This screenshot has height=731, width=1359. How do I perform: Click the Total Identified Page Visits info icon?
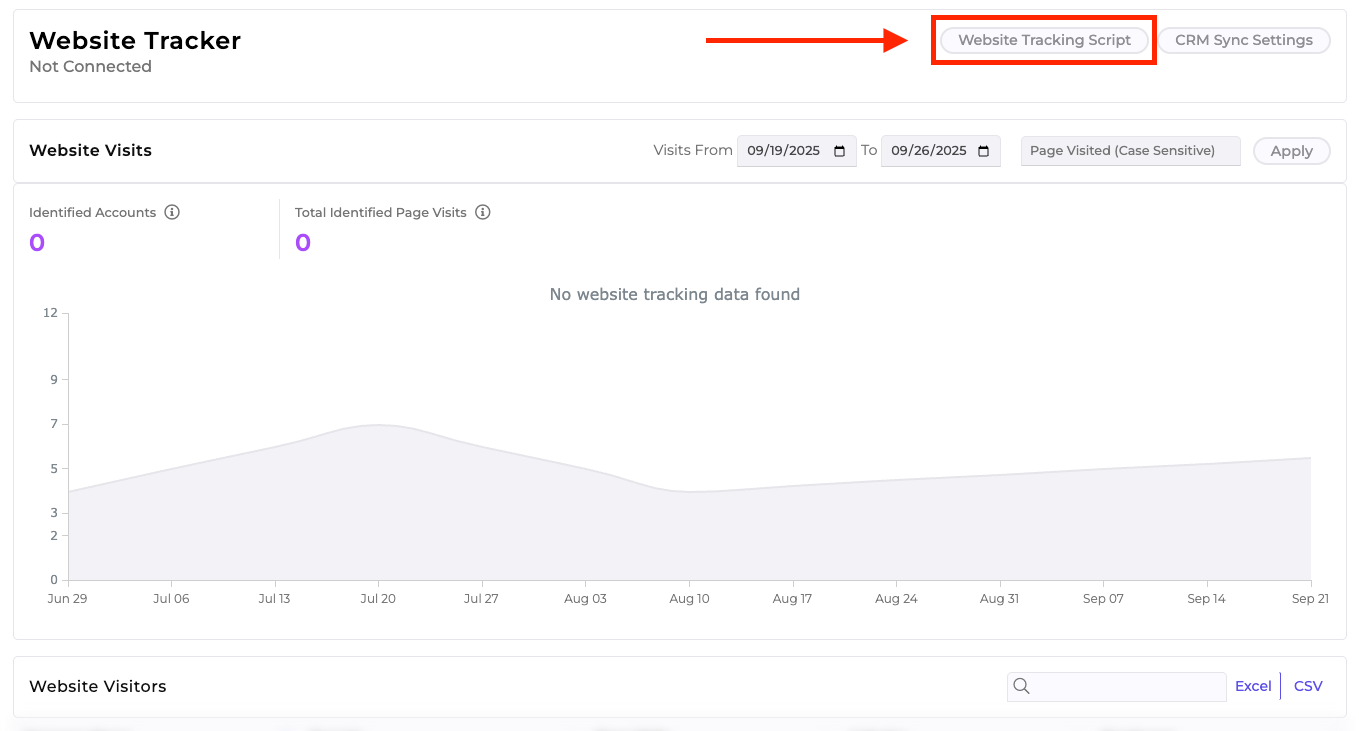[x=483, y=212]
